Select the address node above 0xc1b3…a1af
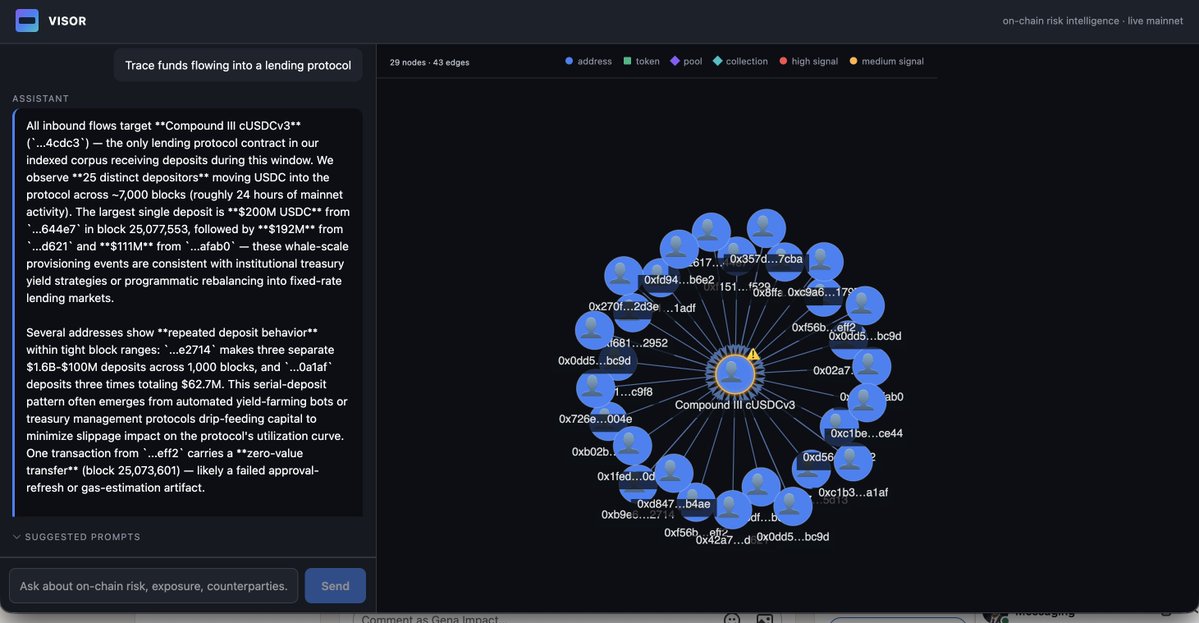Image resolution: width=1199 pixels, height=623 pixels. 853,462
